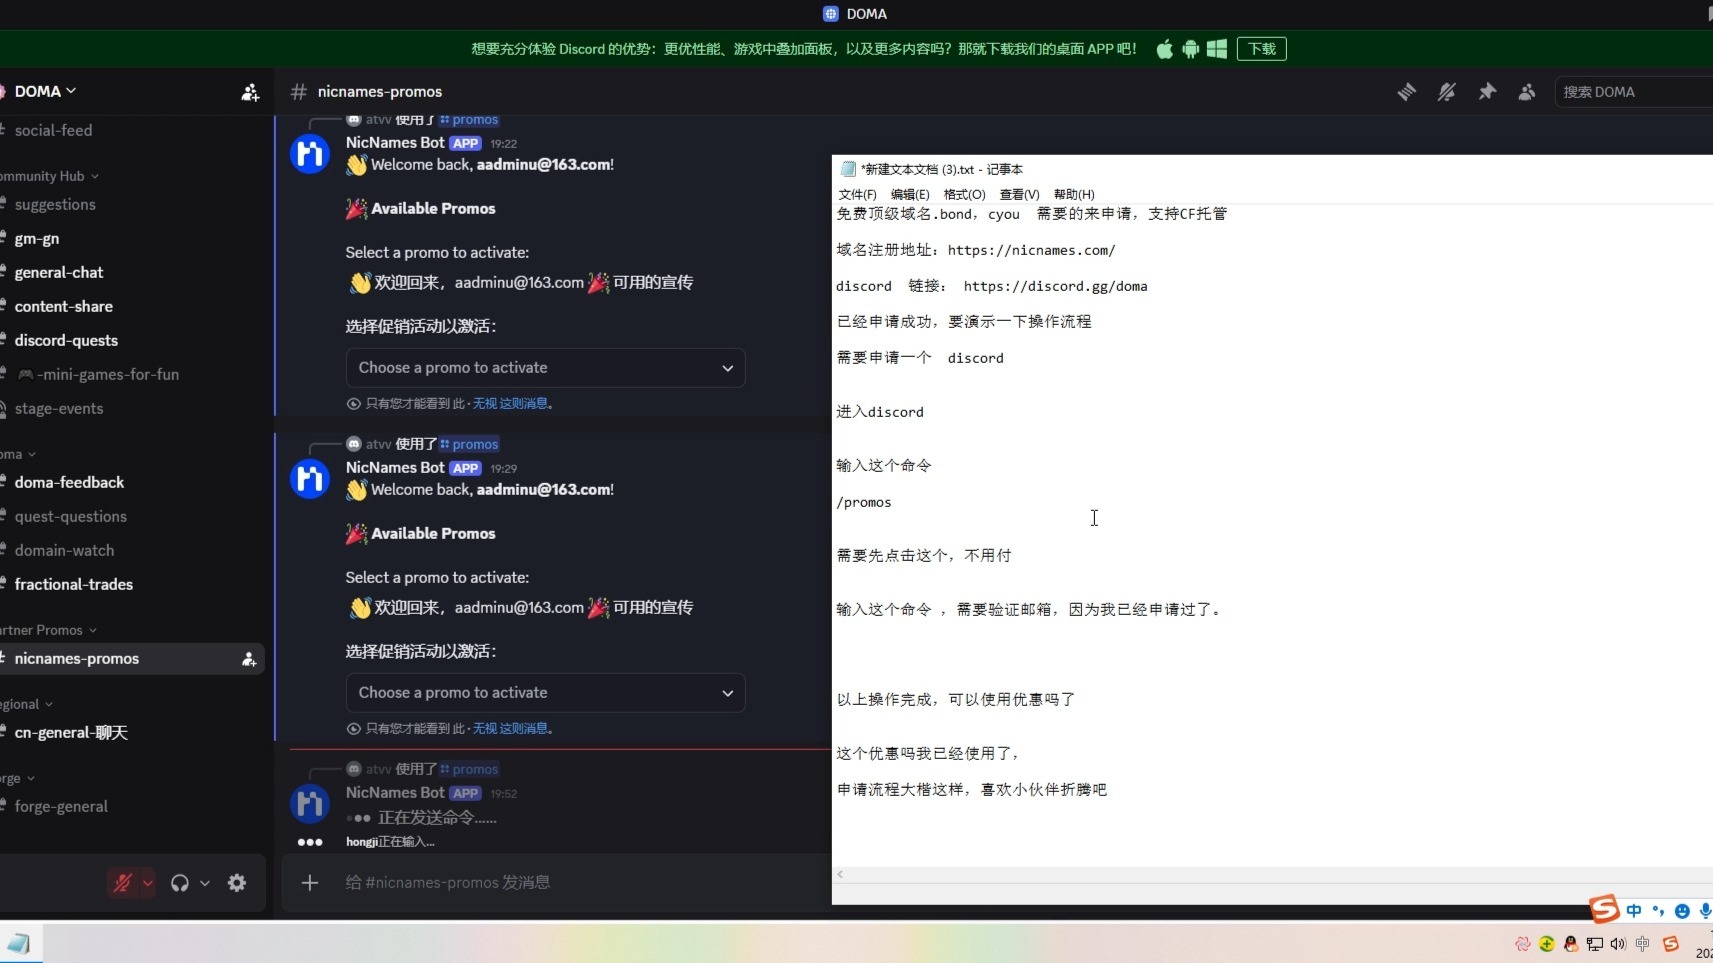The width and height of the screenshot is (1713, 963).
Task: Open microphone options arrow
Action: coord(148,883)
